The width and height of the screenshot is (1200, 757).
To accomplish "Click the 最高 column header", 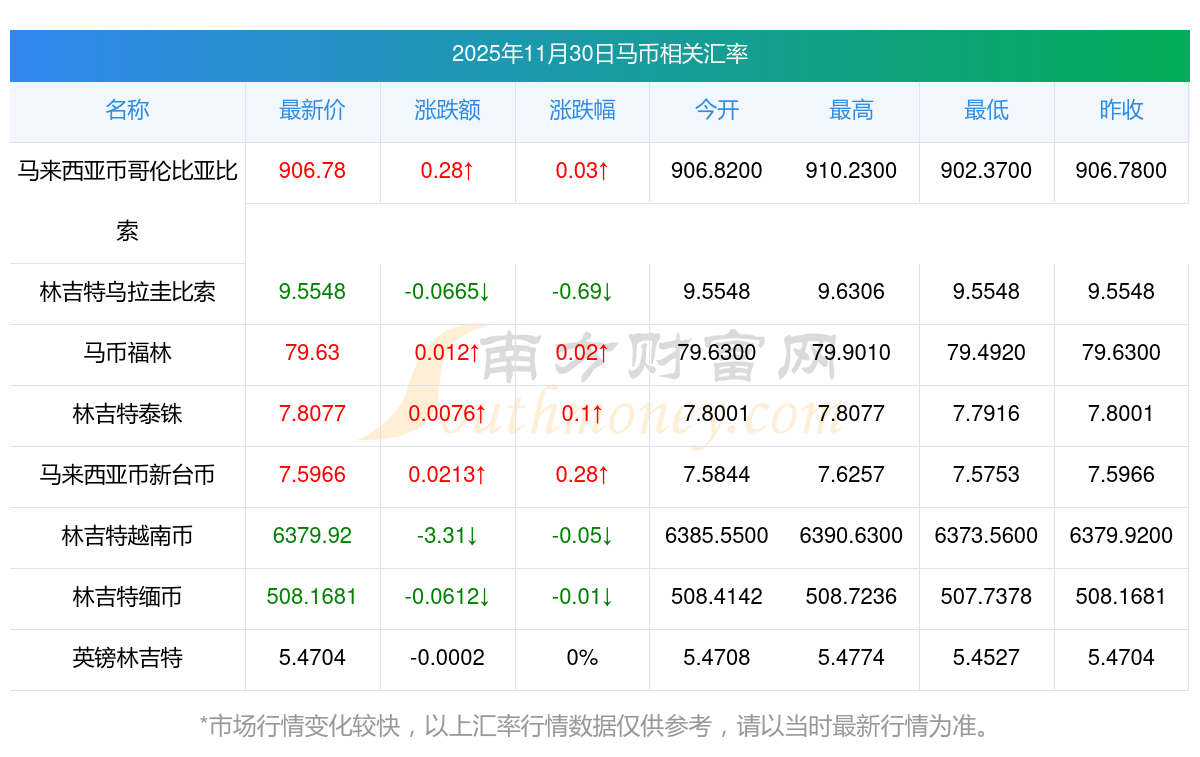I will [851, 111].
